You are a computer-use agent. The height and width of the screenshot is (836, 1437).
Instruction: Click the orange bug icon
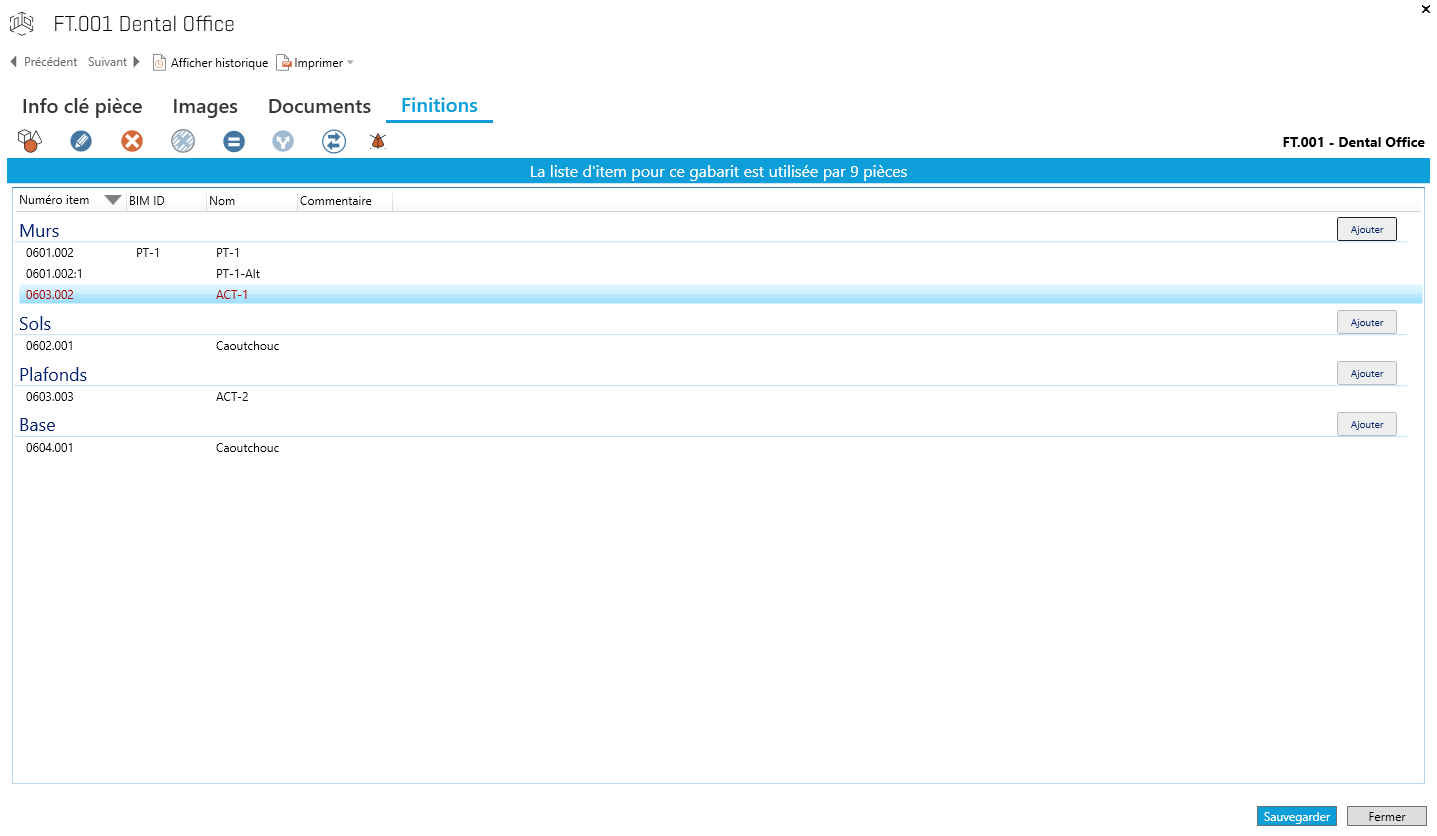click(378, 141)
